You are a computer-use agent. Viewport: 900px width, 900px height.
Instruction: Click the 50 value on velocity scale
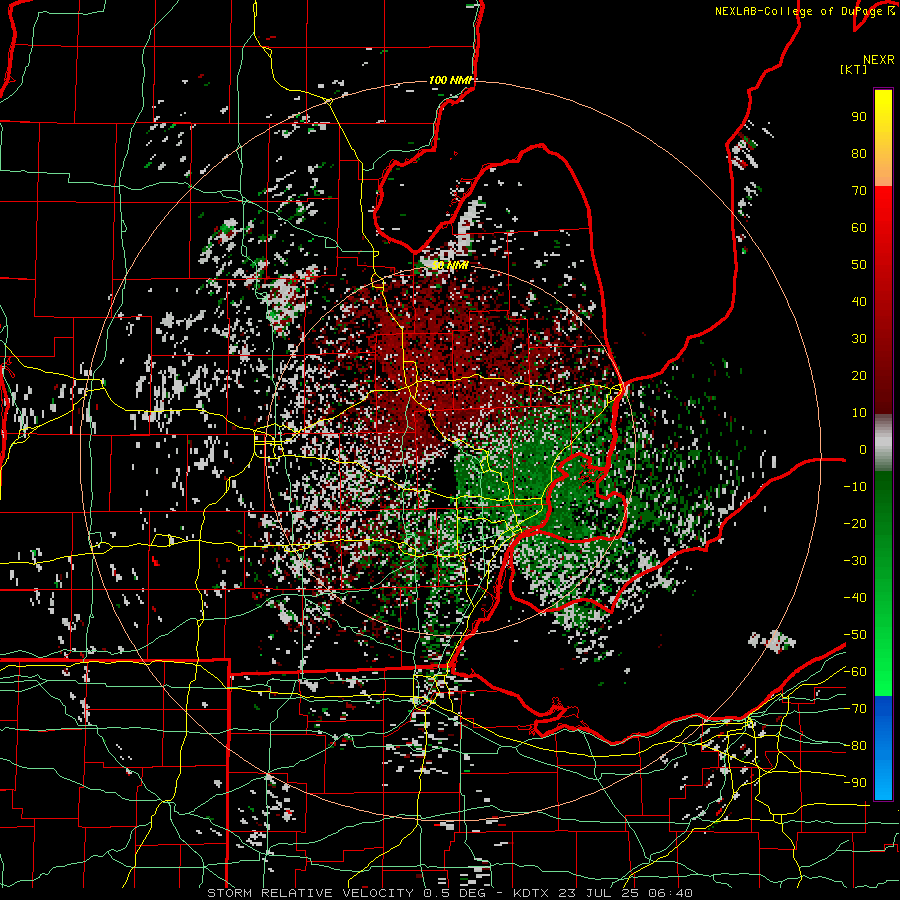tap(859, 265)
